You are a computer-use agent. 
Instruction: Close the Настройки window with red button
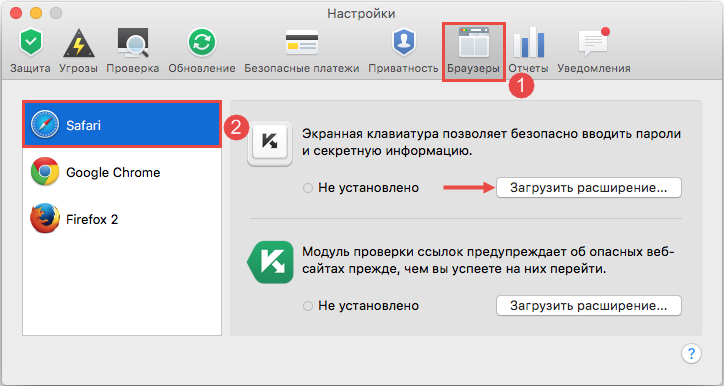tap(16, 13)
